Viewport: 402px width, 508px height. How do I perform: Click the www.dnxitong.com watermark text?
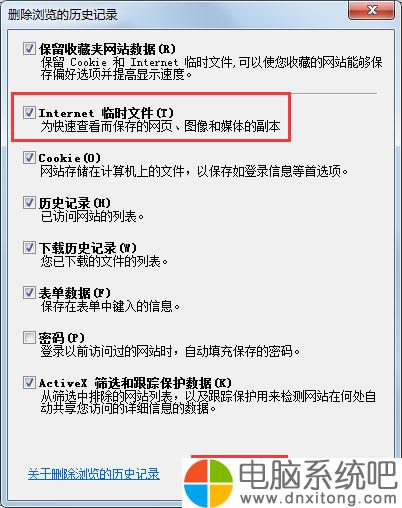click(318, 498)
